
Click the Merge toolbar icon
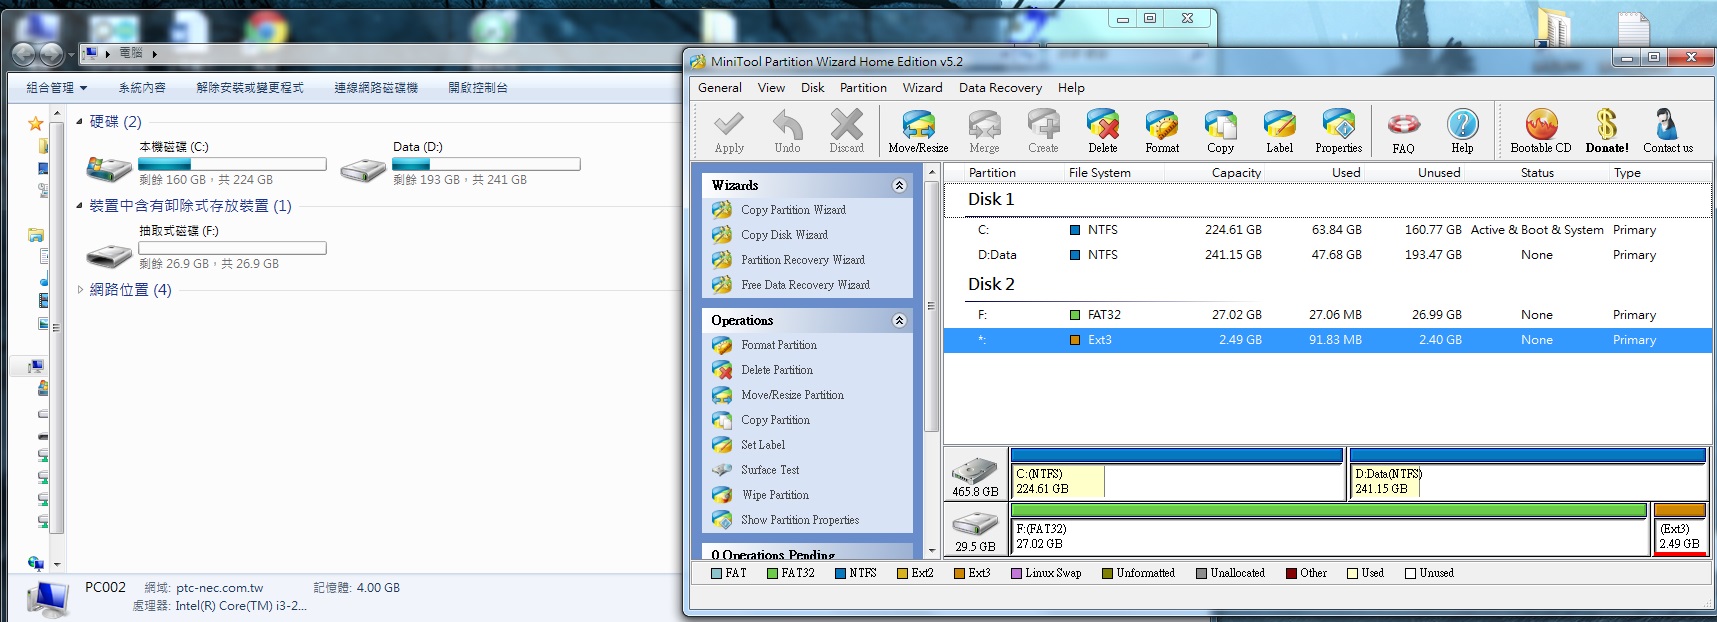click(984, 131)
